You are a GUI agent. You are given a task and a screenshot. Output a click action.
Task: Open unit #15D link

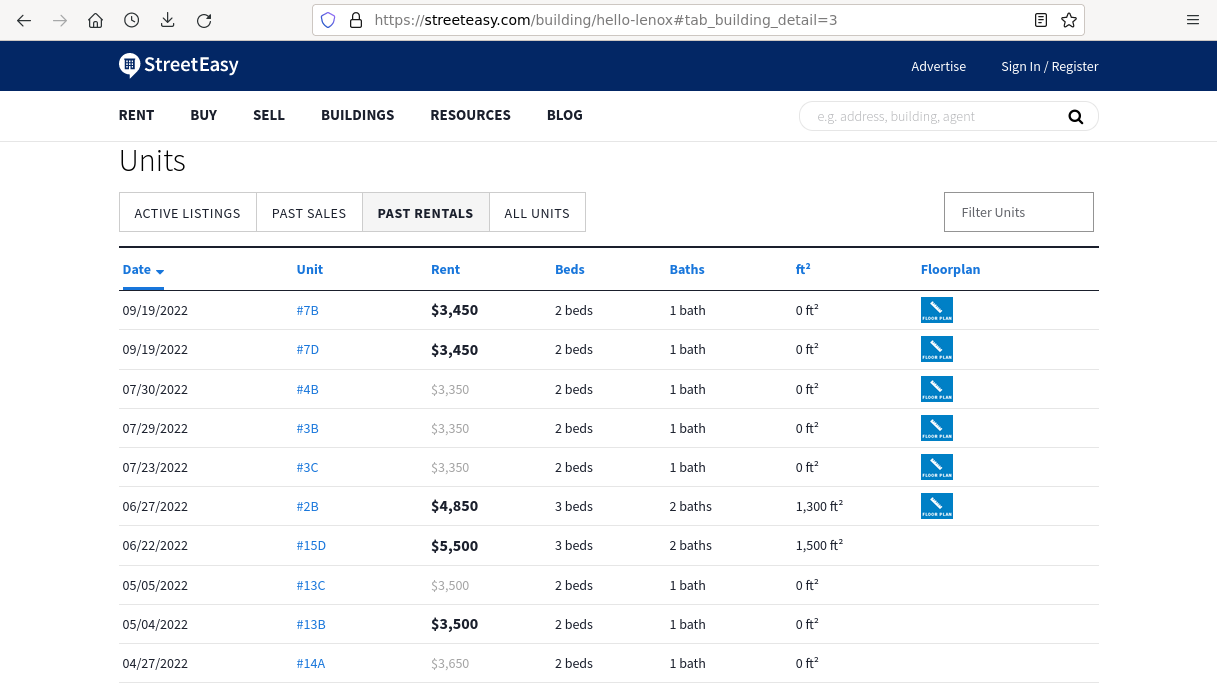click(311, 546)
